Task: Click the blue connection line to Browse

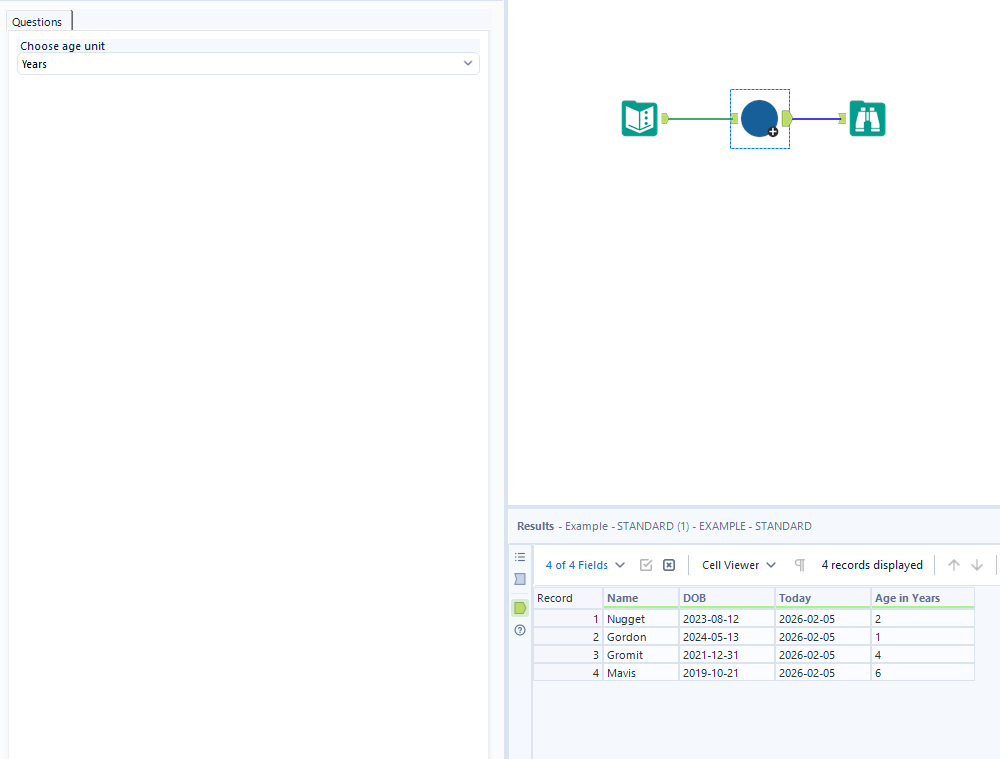Action: pyautogui.click(x=816, y=119)
